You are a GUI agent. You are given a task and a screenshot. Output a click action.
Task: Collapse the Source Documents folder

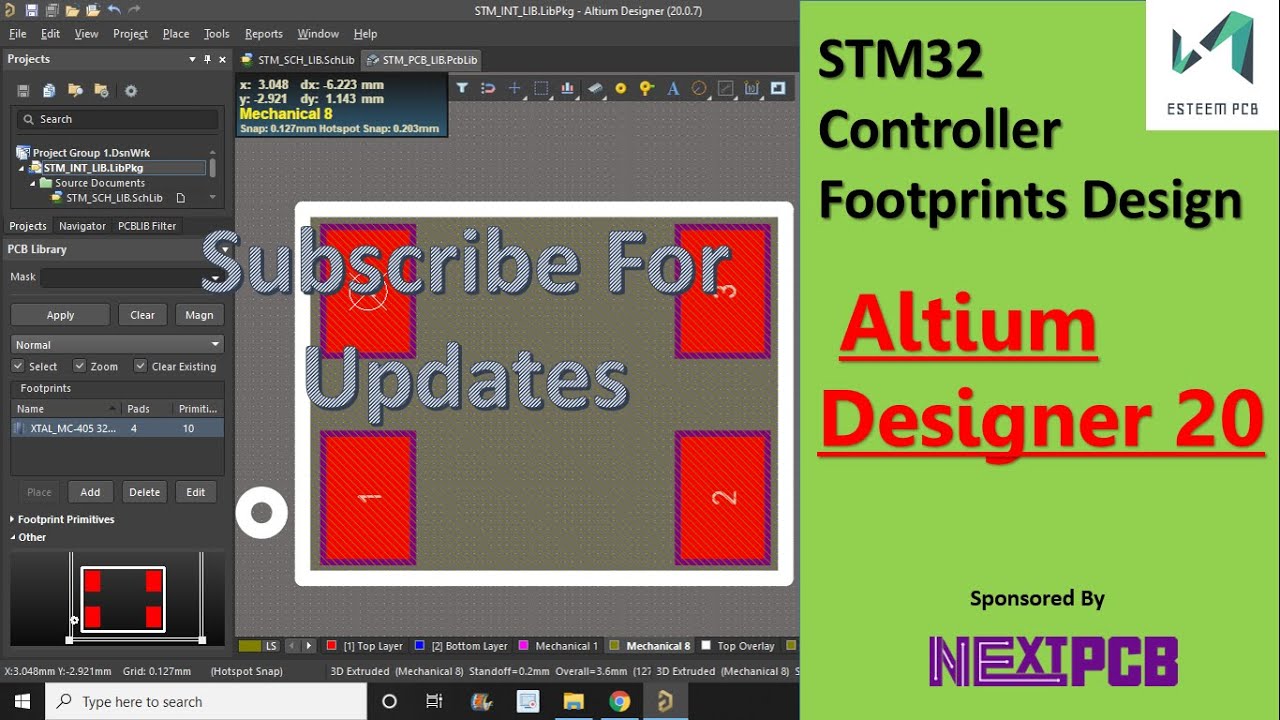coord(33,183)
